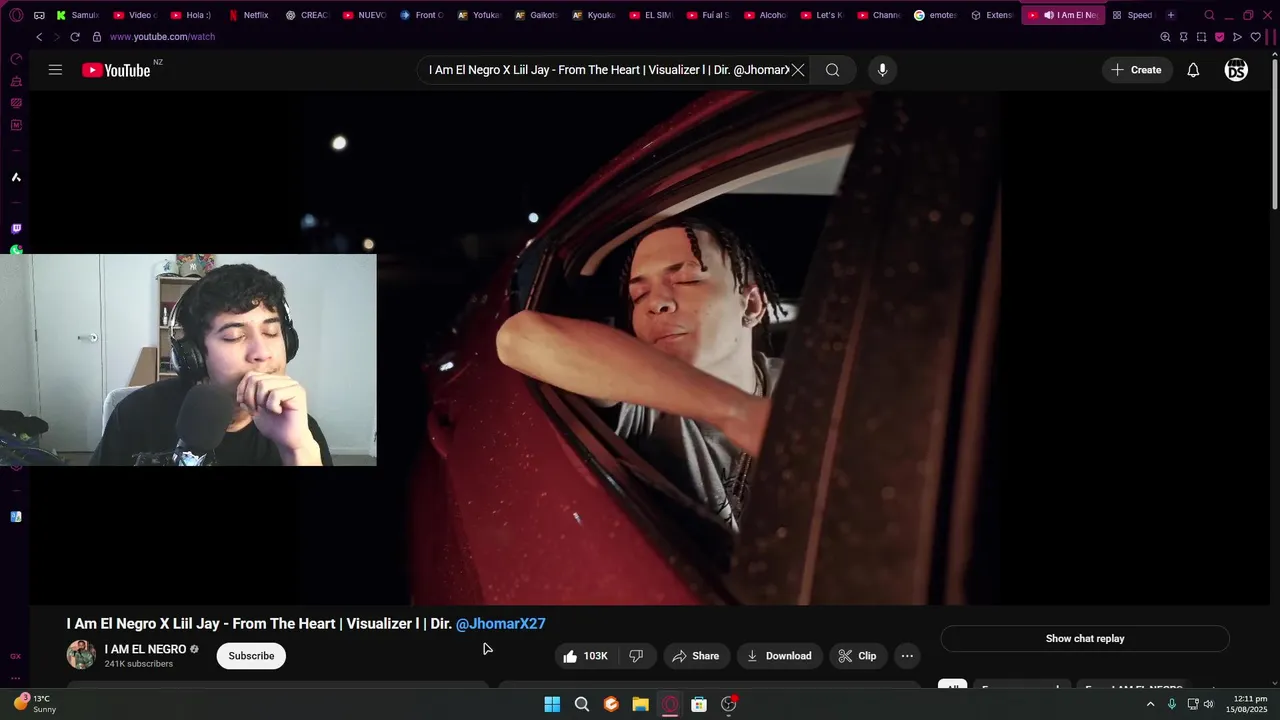This screenshot has height=720, width=1280.
Task: Start voice search with the microphone
Action: click(882, 70)
